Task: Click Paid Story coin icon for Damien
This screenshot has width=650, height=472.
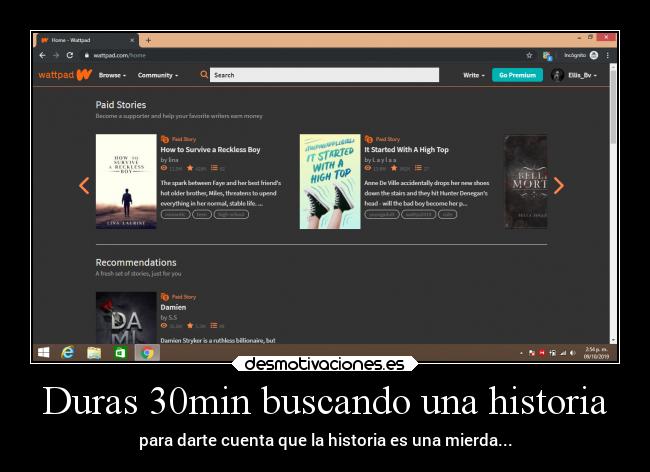Action: pyautogui.click(x=165, y=297)
